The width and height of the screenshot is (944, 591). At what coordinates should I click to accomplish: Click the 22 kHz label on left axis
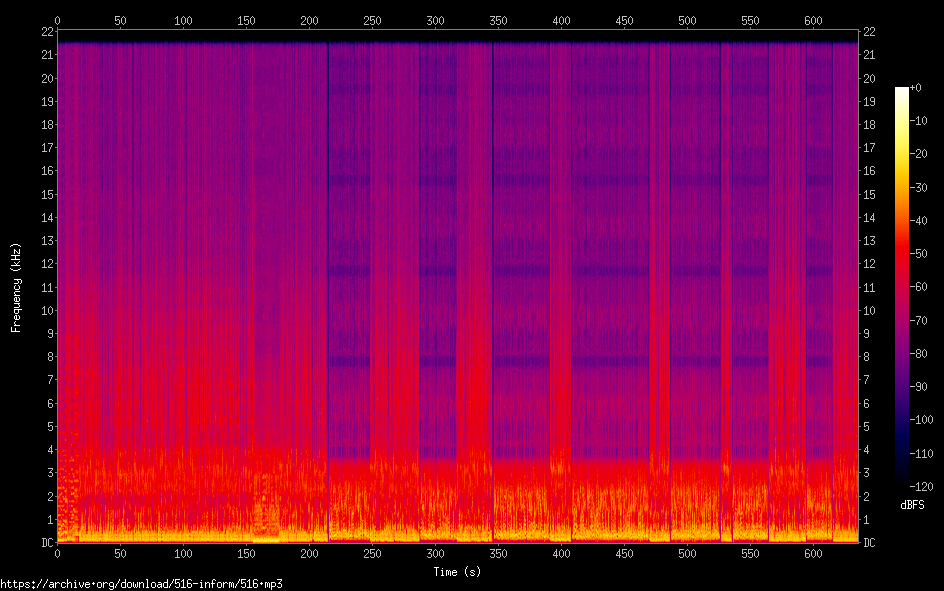(47, 32)
